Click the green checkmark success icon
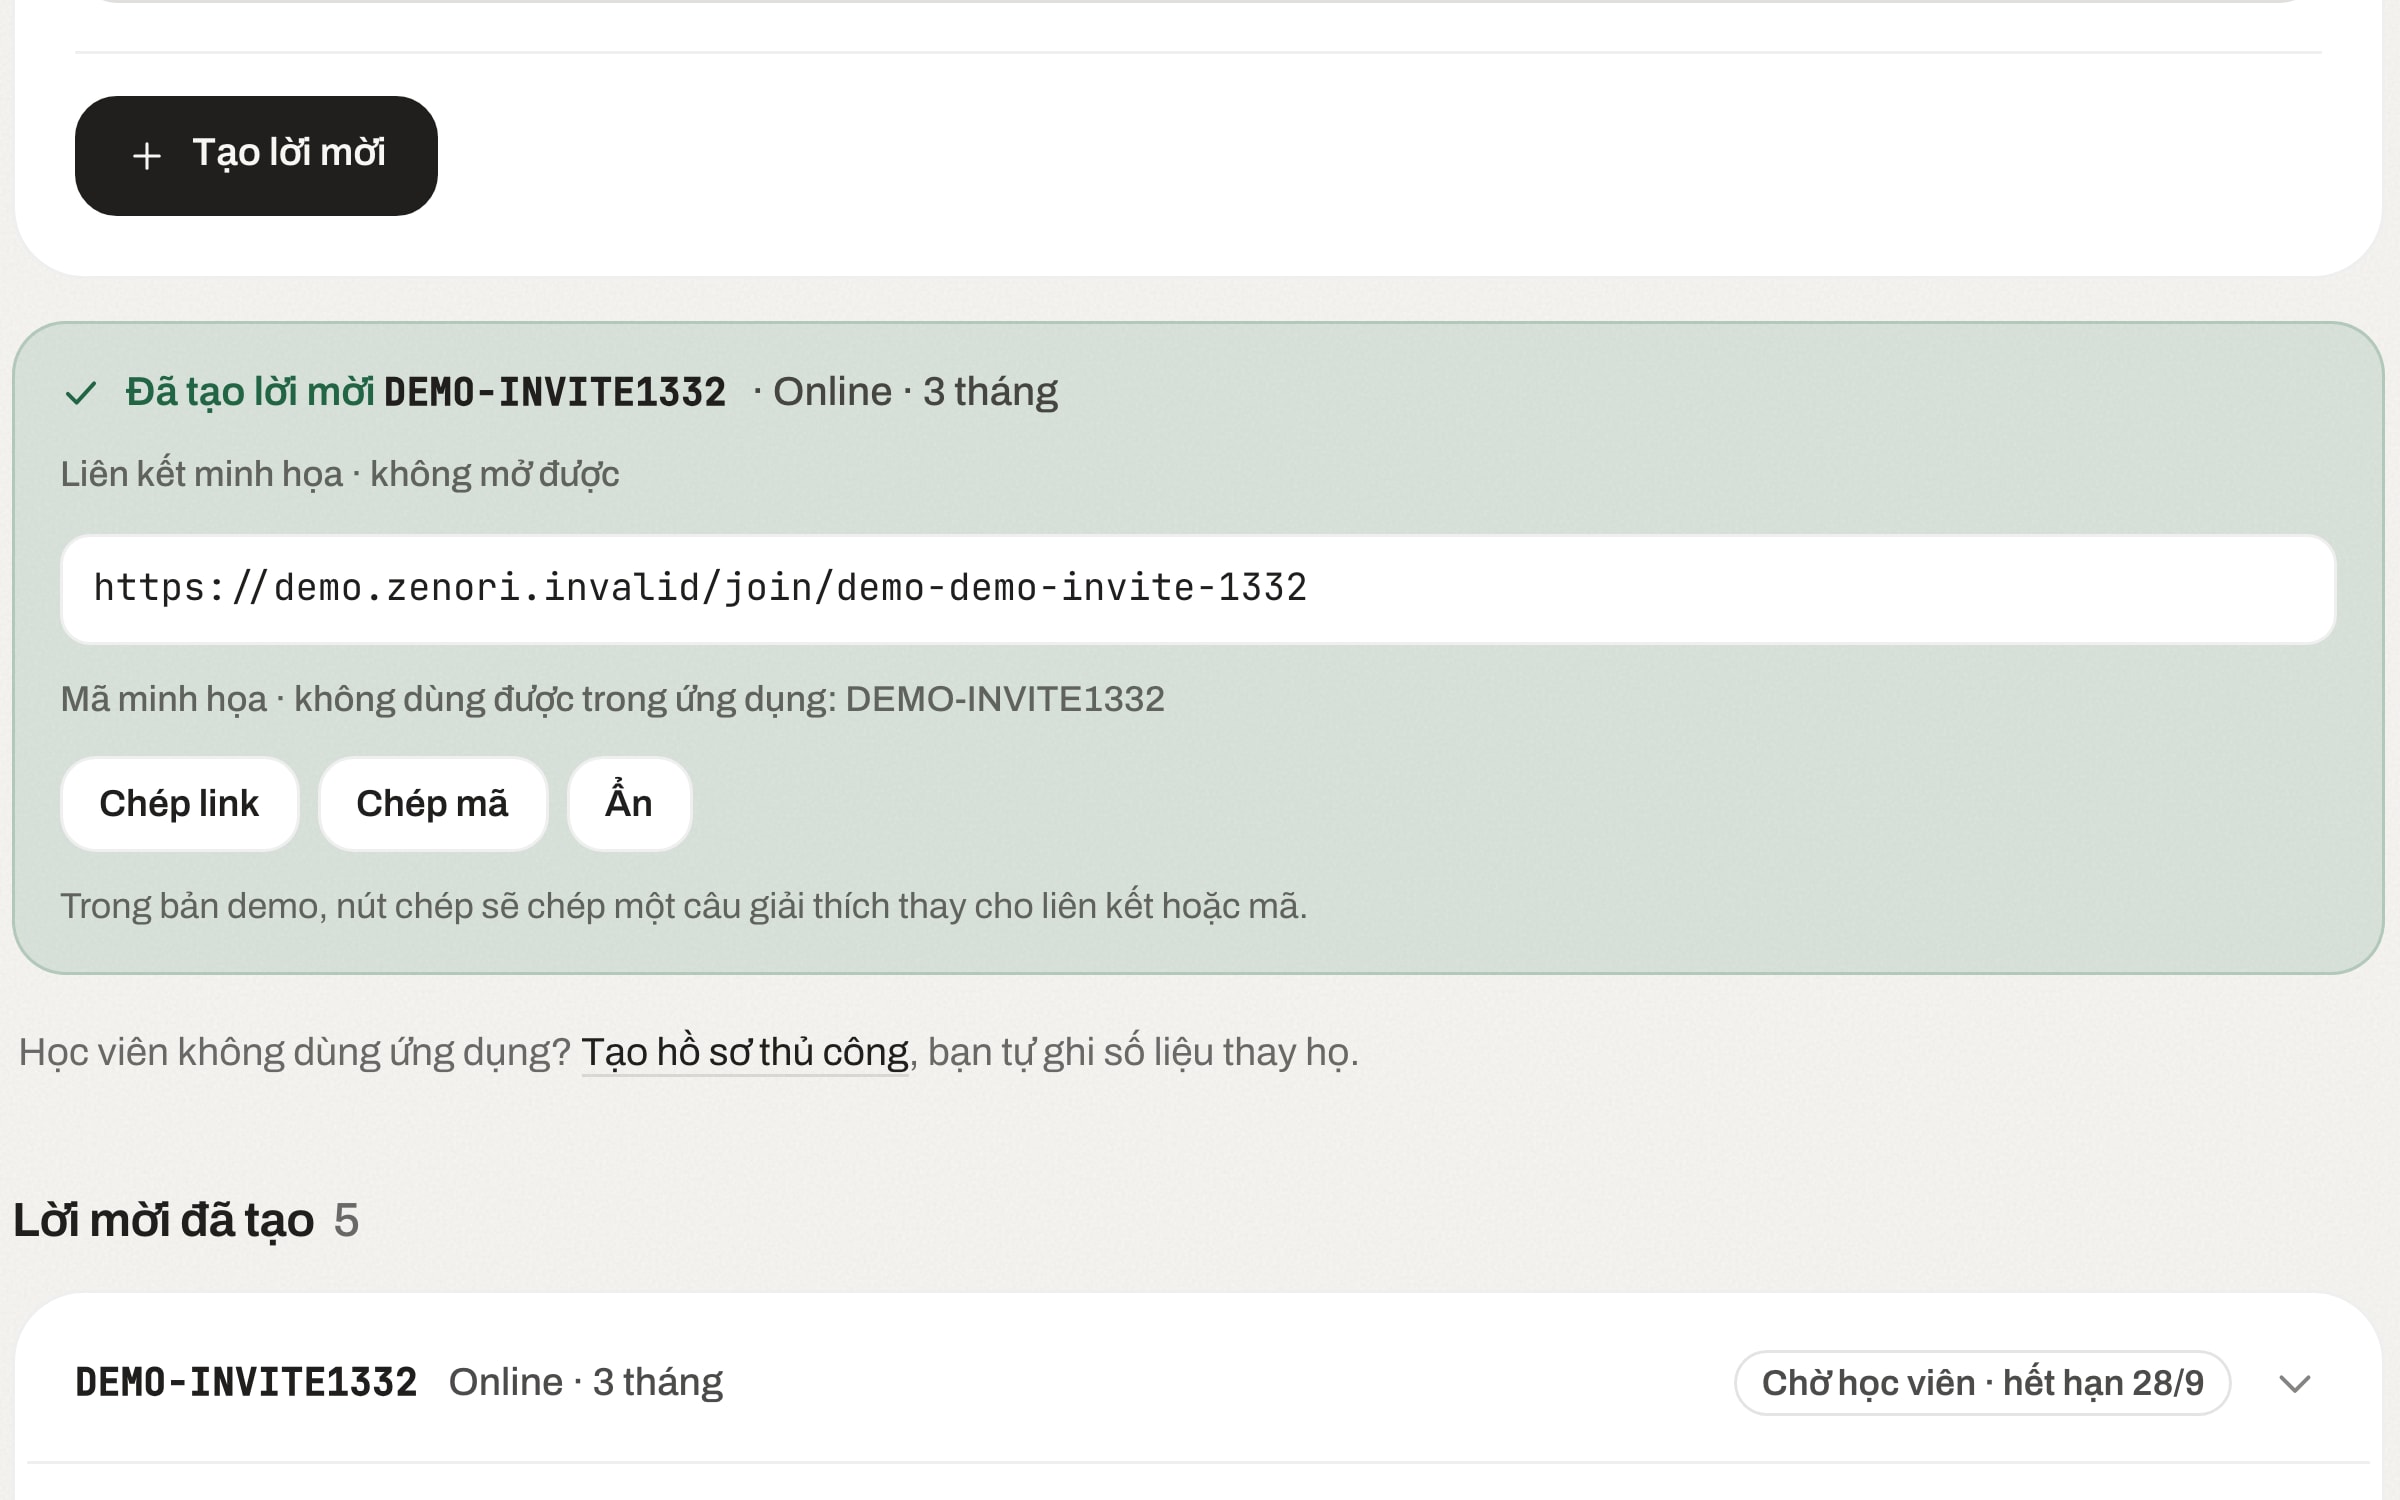 pos(81,393)
